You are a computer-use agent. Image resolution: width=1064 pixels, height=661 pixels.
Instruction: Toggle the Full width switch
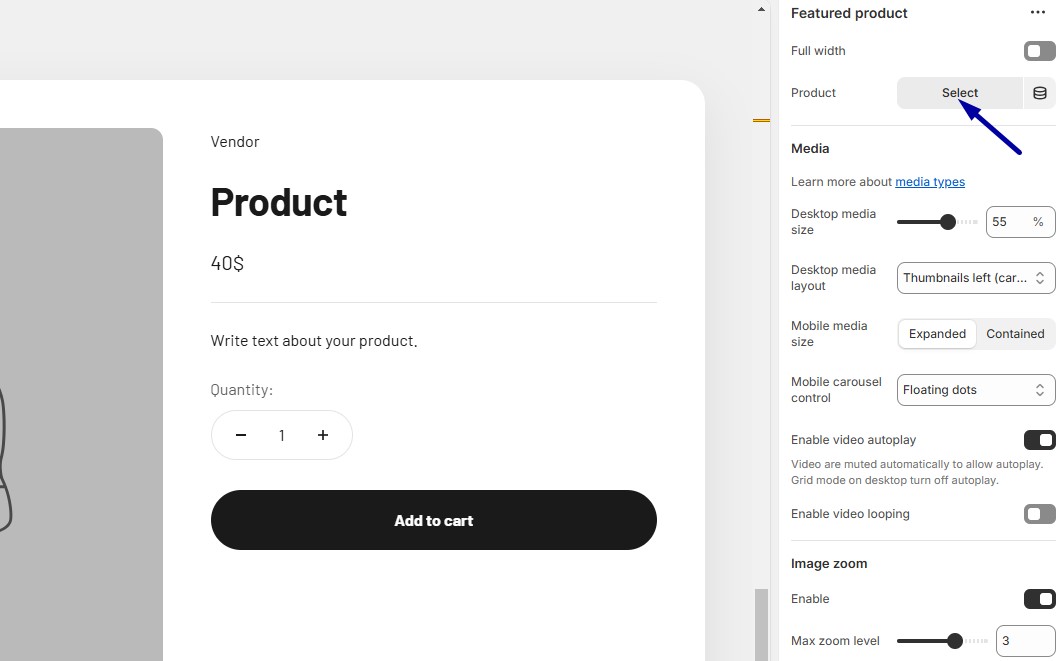1039,50
